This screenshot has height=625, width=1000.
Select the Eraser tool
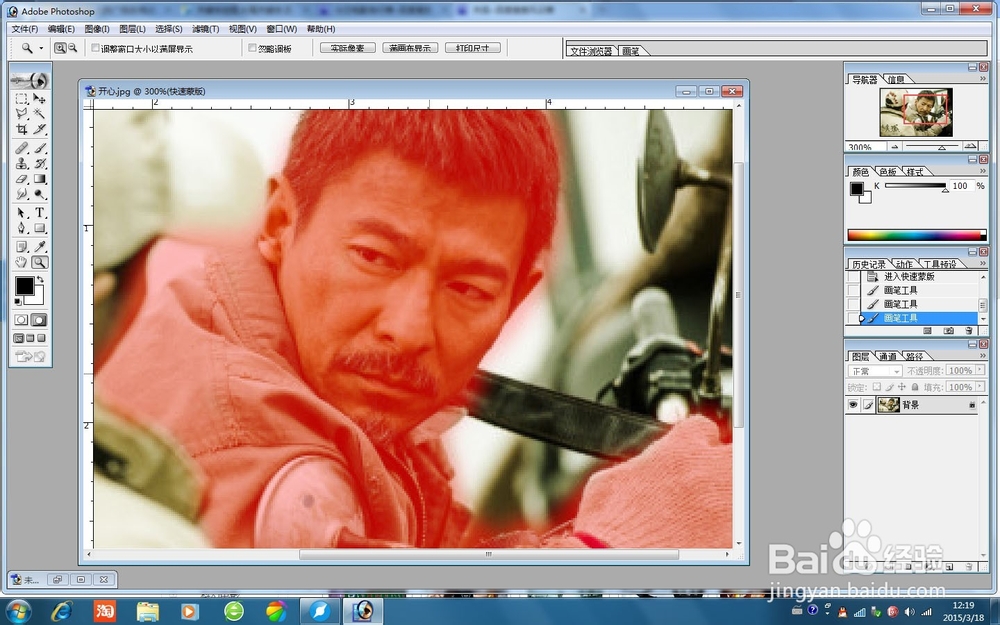click(22, 179)
